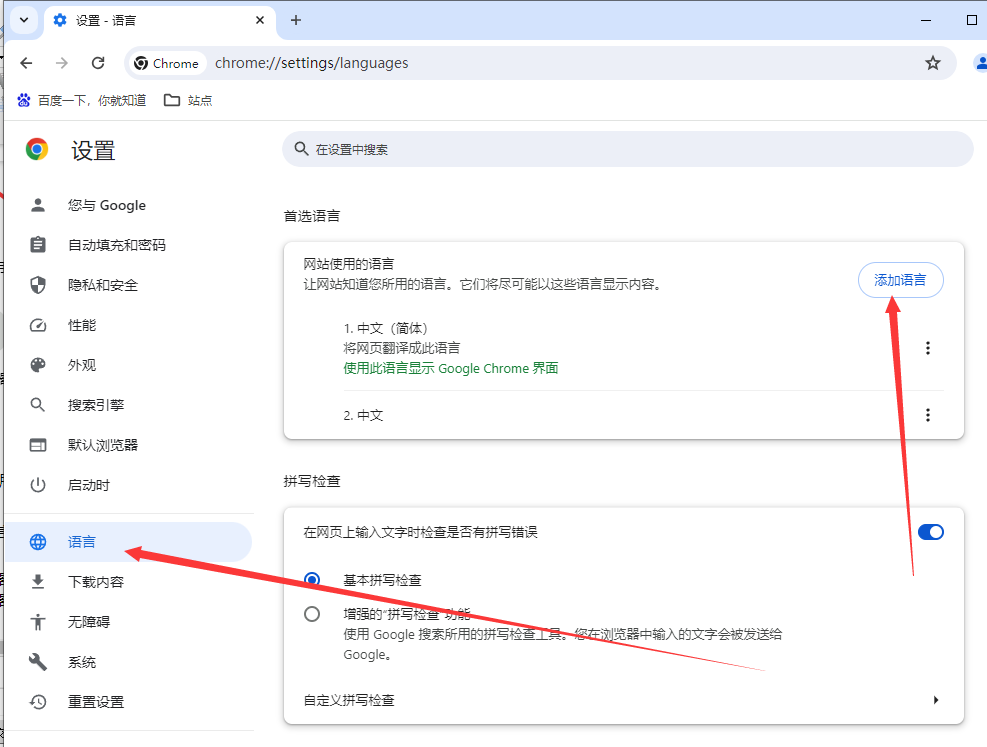Click the Chrome logo beside 设置
Viewport: 987px width, 747px height.
click(37, 149)
